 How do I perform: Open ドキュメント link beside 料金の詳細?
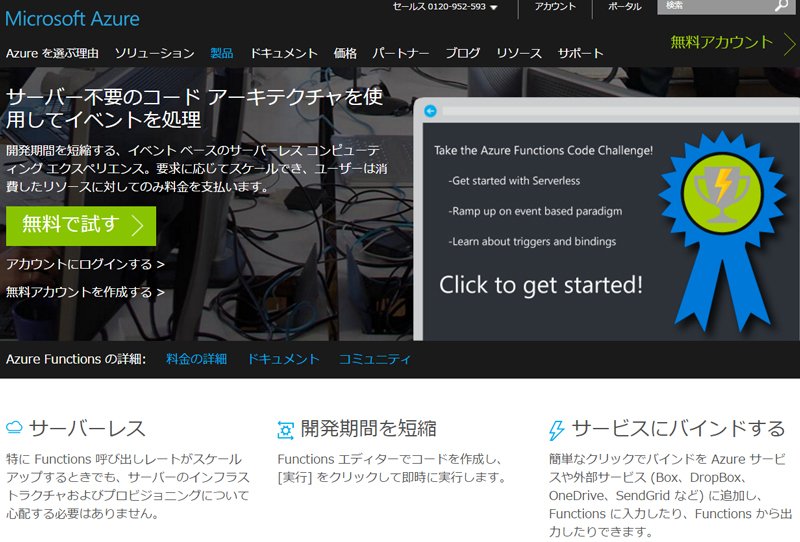283,359
